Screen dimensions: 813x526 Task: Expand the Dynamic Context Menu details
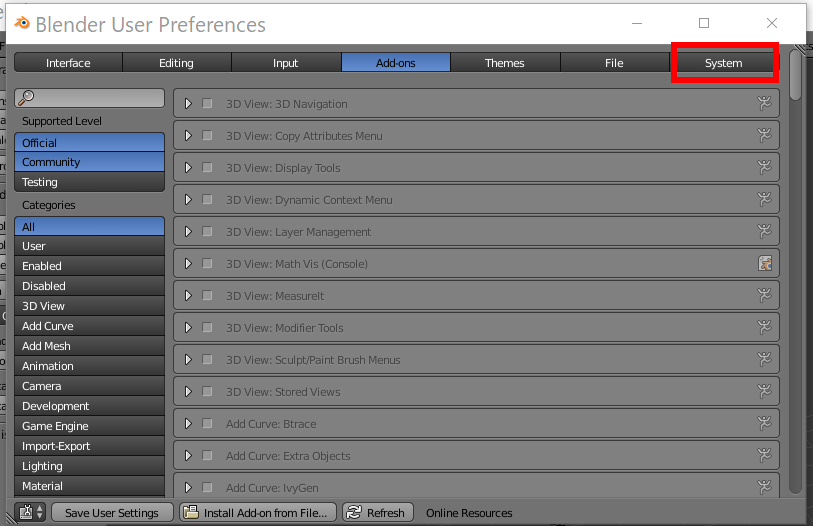pyautogui.click(x=188, y=199)
